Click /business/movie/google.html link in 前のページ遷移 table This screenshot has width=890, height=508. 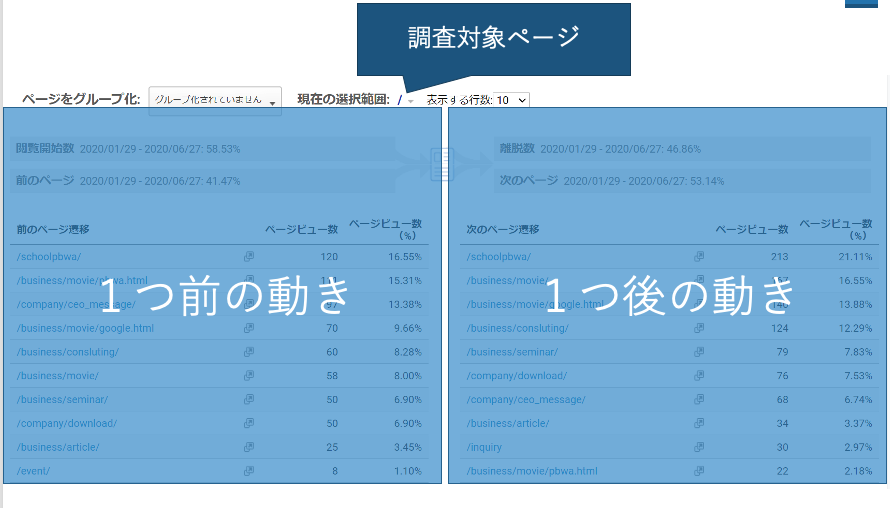[x=85, y=328]
